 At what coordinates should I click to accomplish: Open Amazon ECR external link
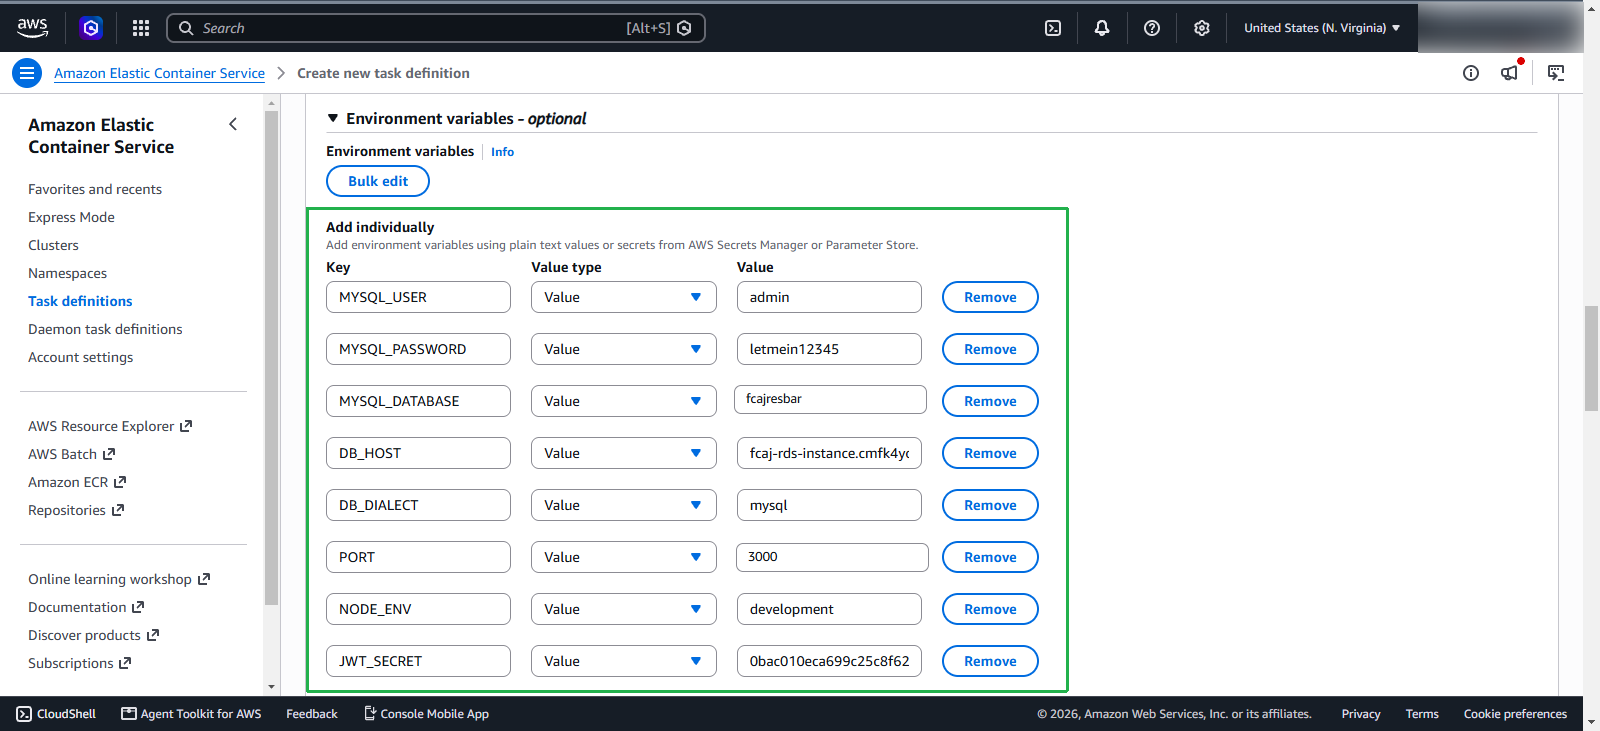click(x=77, y=482)
